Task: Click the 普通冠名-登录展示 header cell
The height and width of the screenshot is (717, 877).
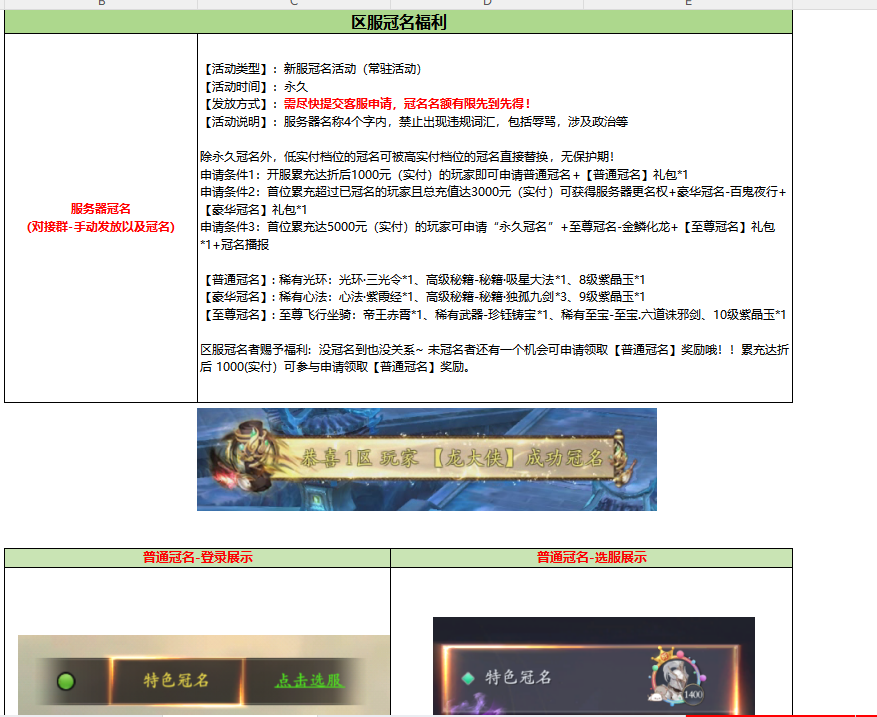Action: tap(197, 558)
